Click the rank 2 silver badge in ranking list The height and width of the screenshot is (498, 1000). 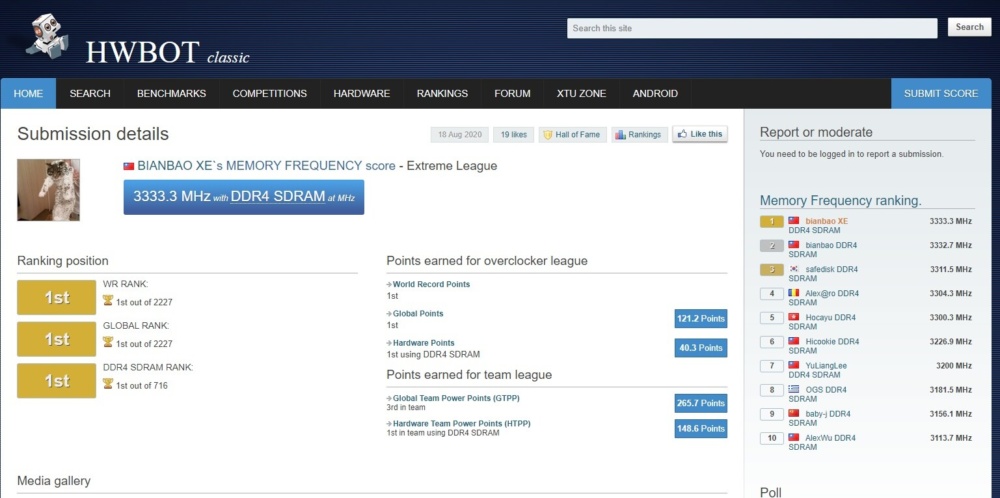click(772, 245)
